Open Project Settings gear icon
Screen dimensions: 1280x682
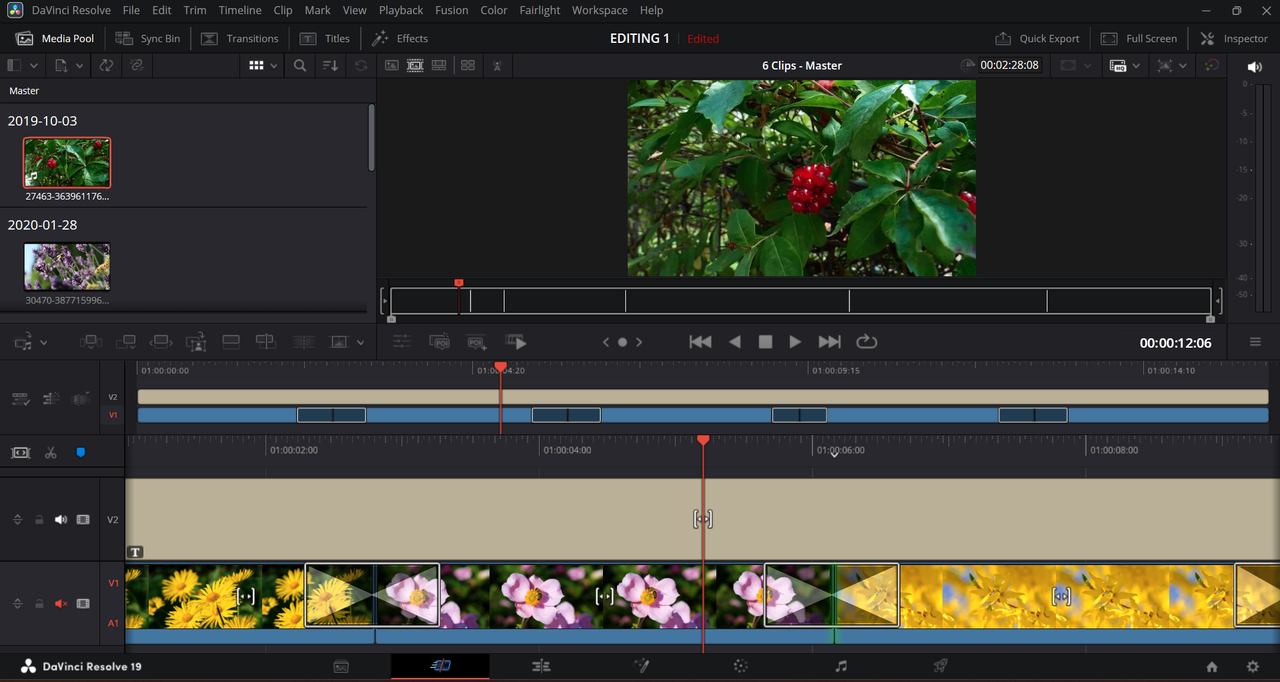(1252, 666)
